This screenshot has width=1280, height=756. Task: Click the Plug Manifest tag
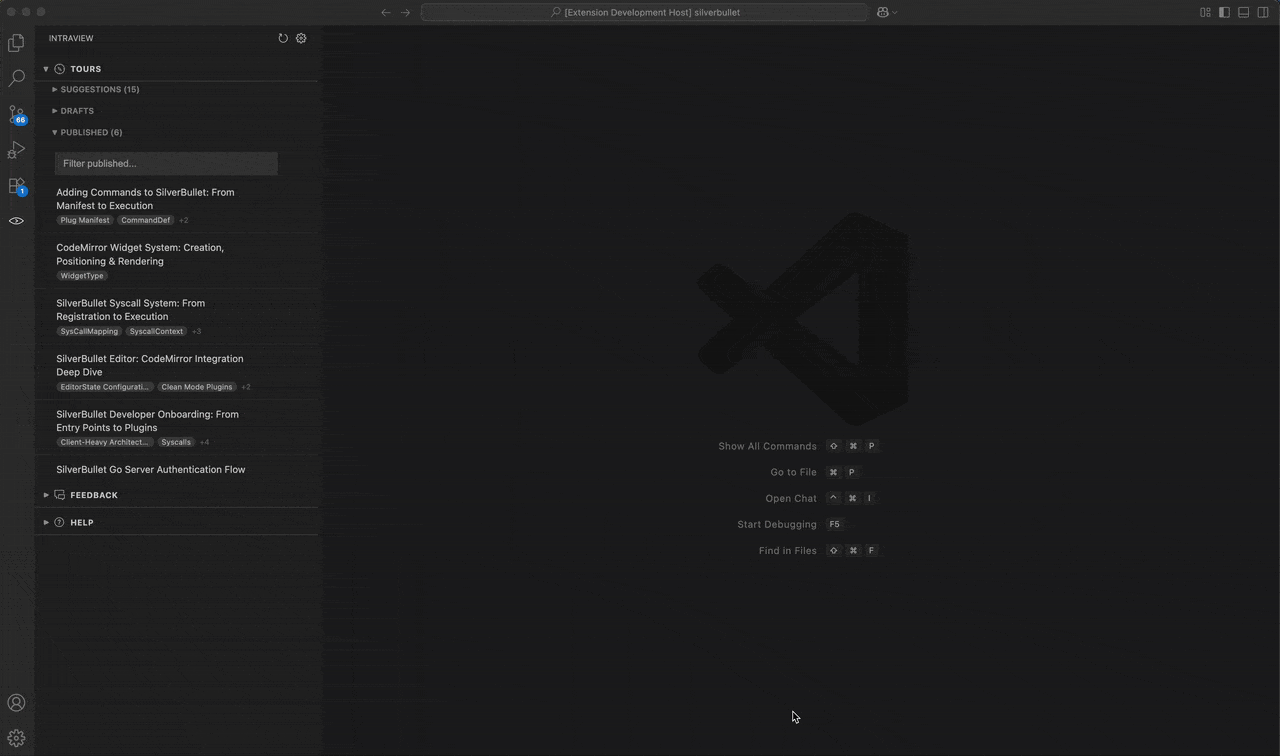[85, 220]
